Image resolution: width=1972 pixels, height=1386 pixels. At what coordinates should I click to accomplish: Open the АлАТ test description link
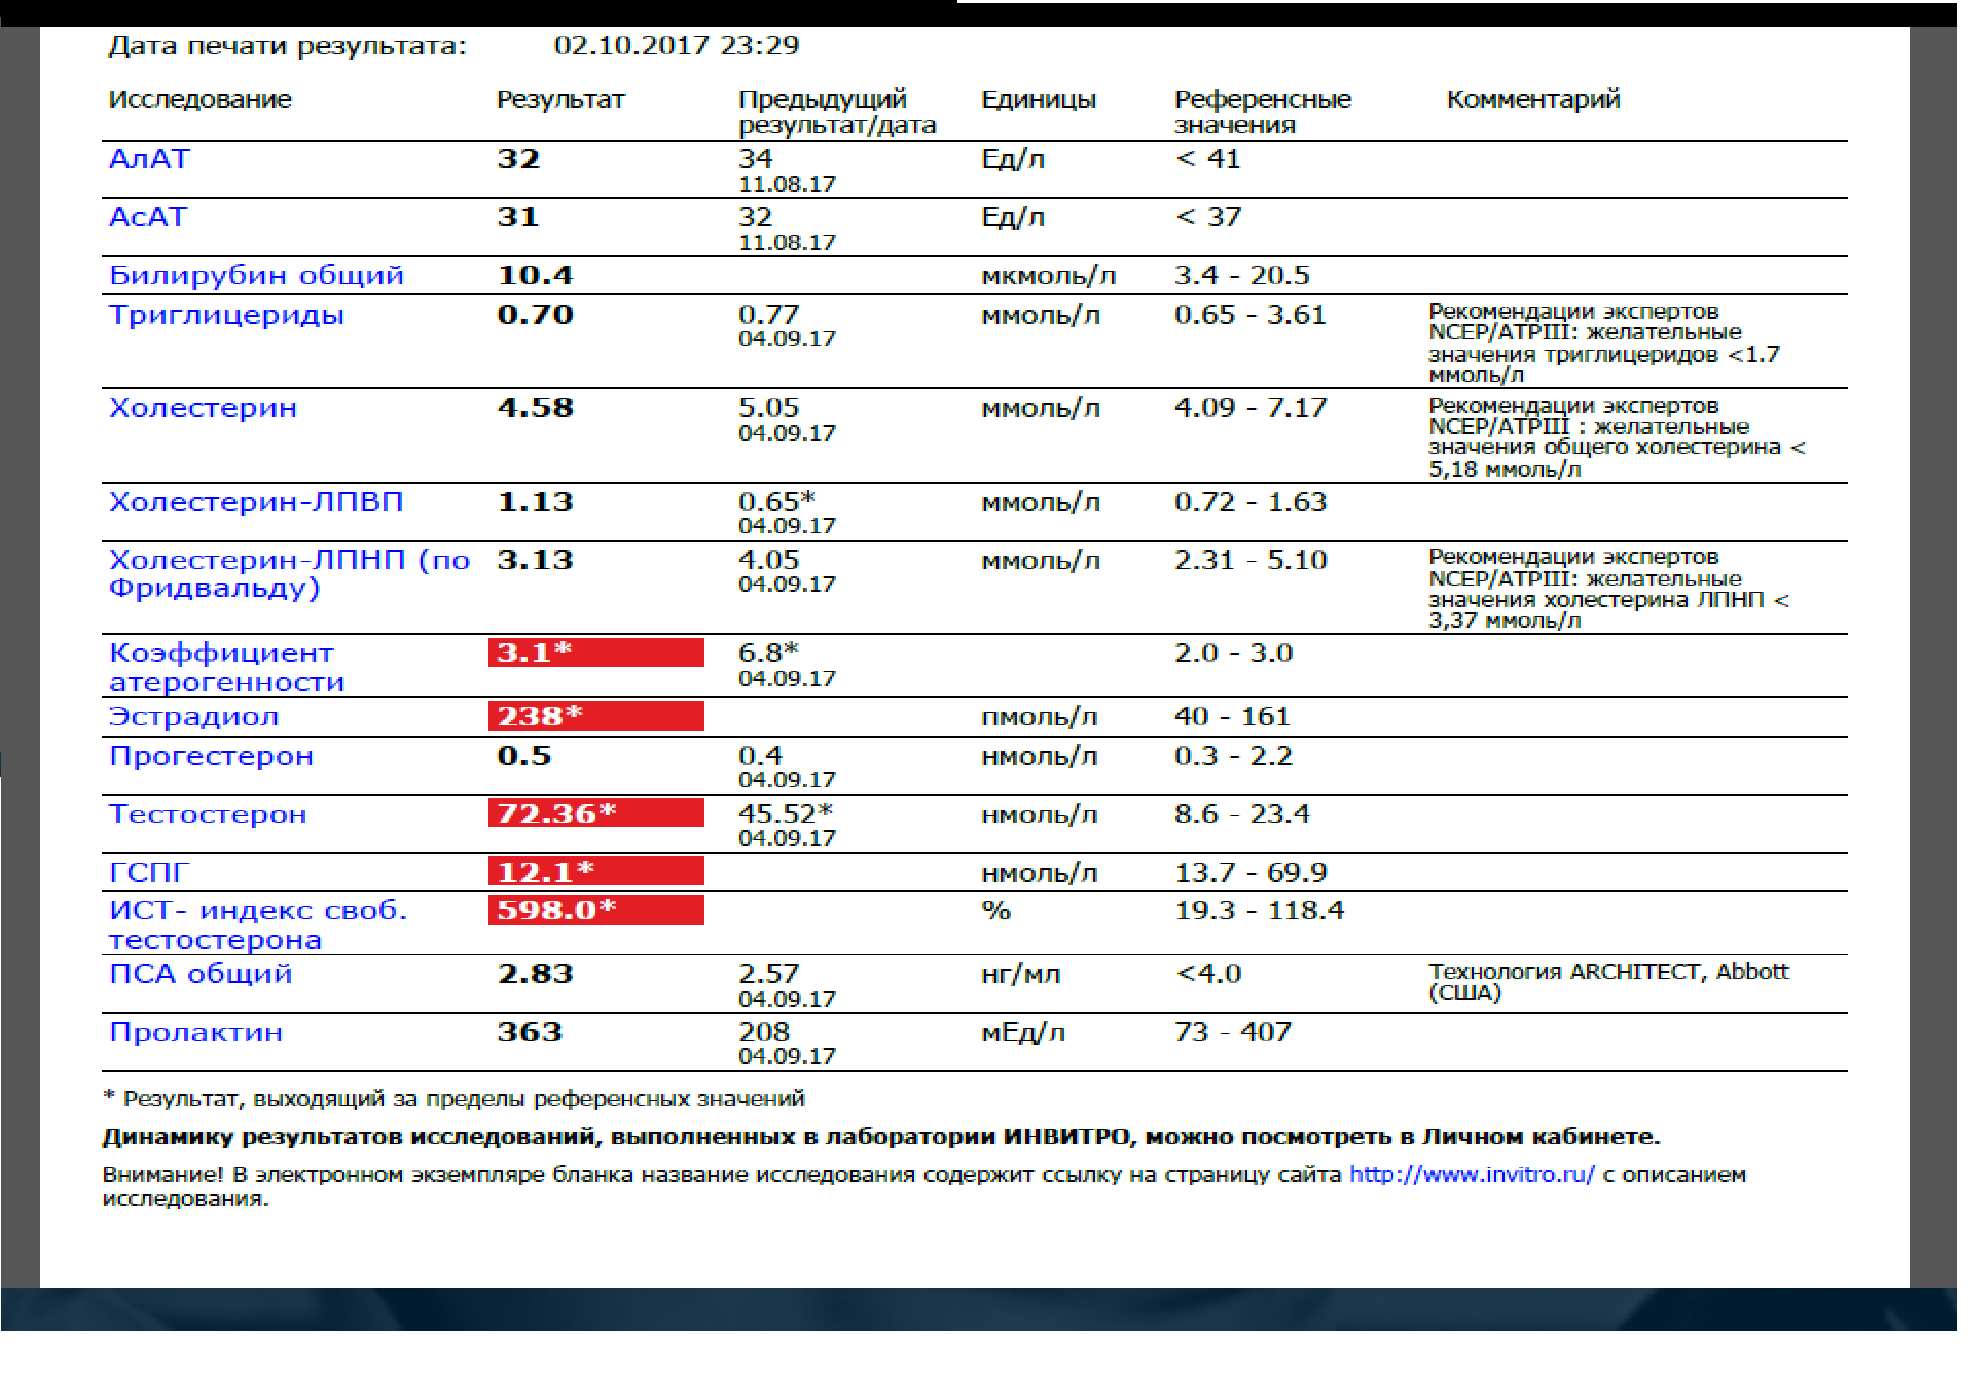point(148,159)
